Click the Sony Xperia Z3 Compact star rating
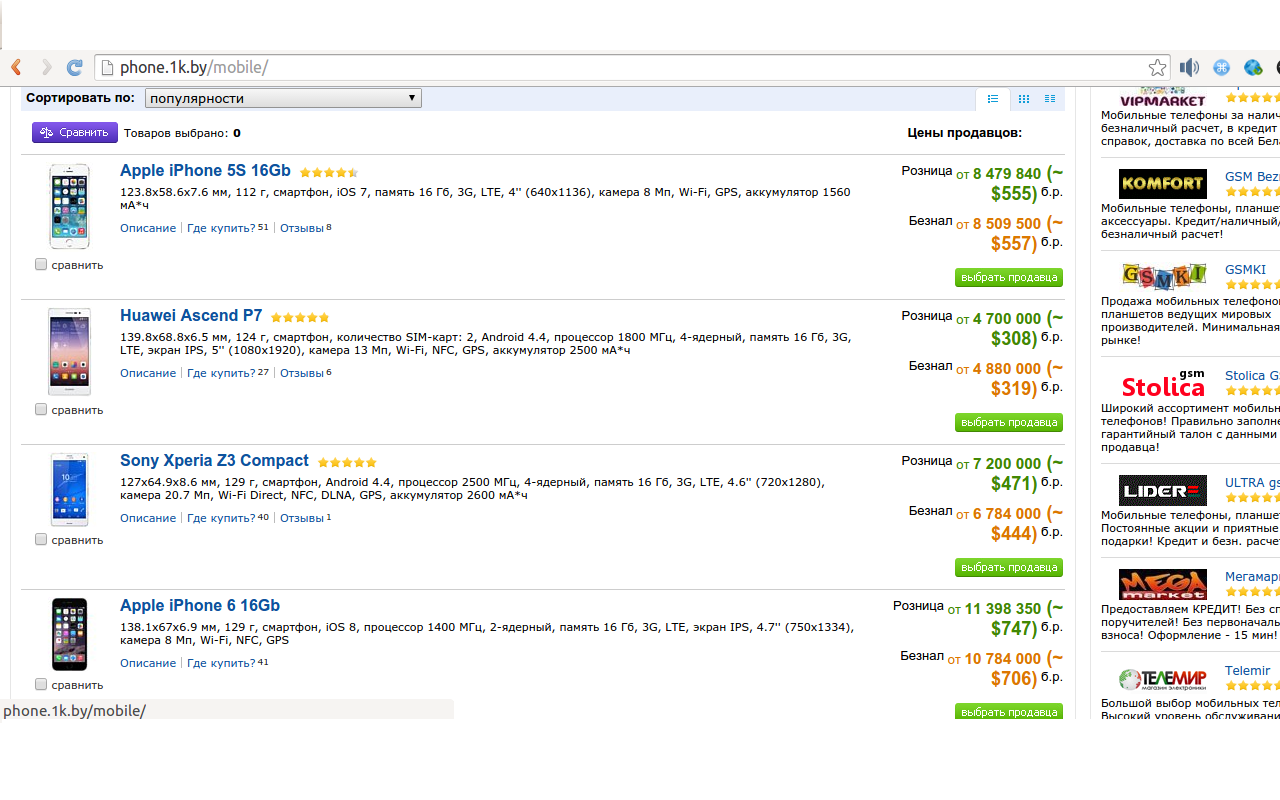 347,463
